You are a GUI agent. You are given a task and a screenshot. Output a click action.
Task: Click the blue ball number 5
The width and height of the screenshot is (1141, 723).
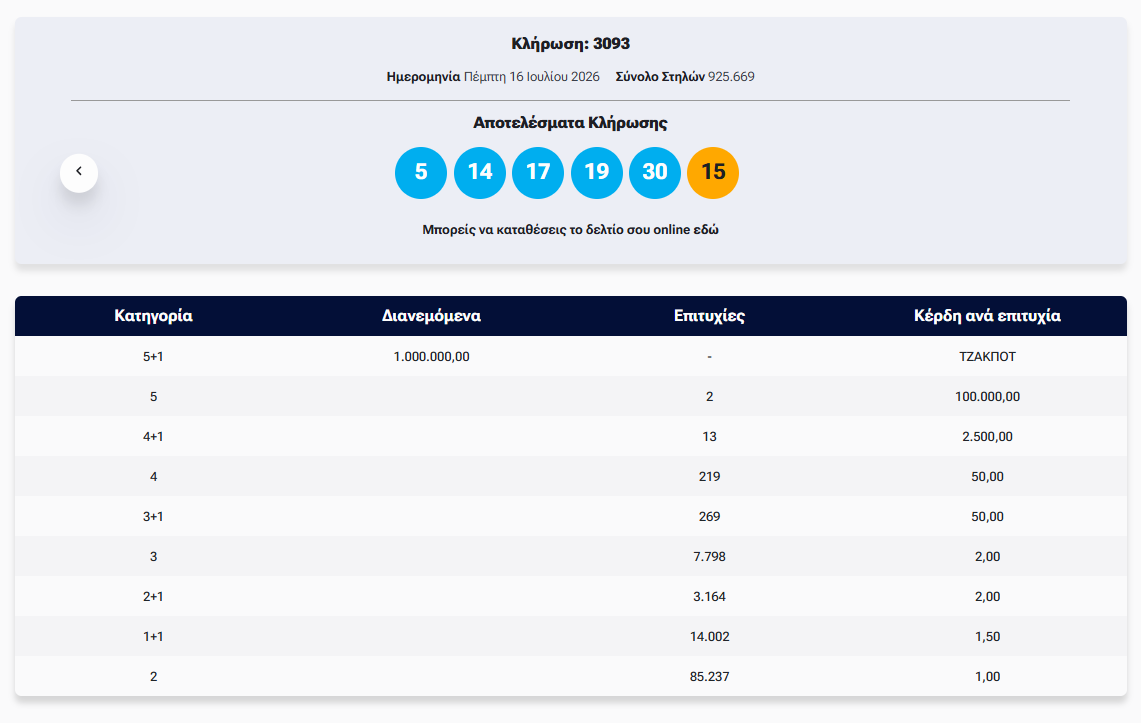(x=421, y=172)
